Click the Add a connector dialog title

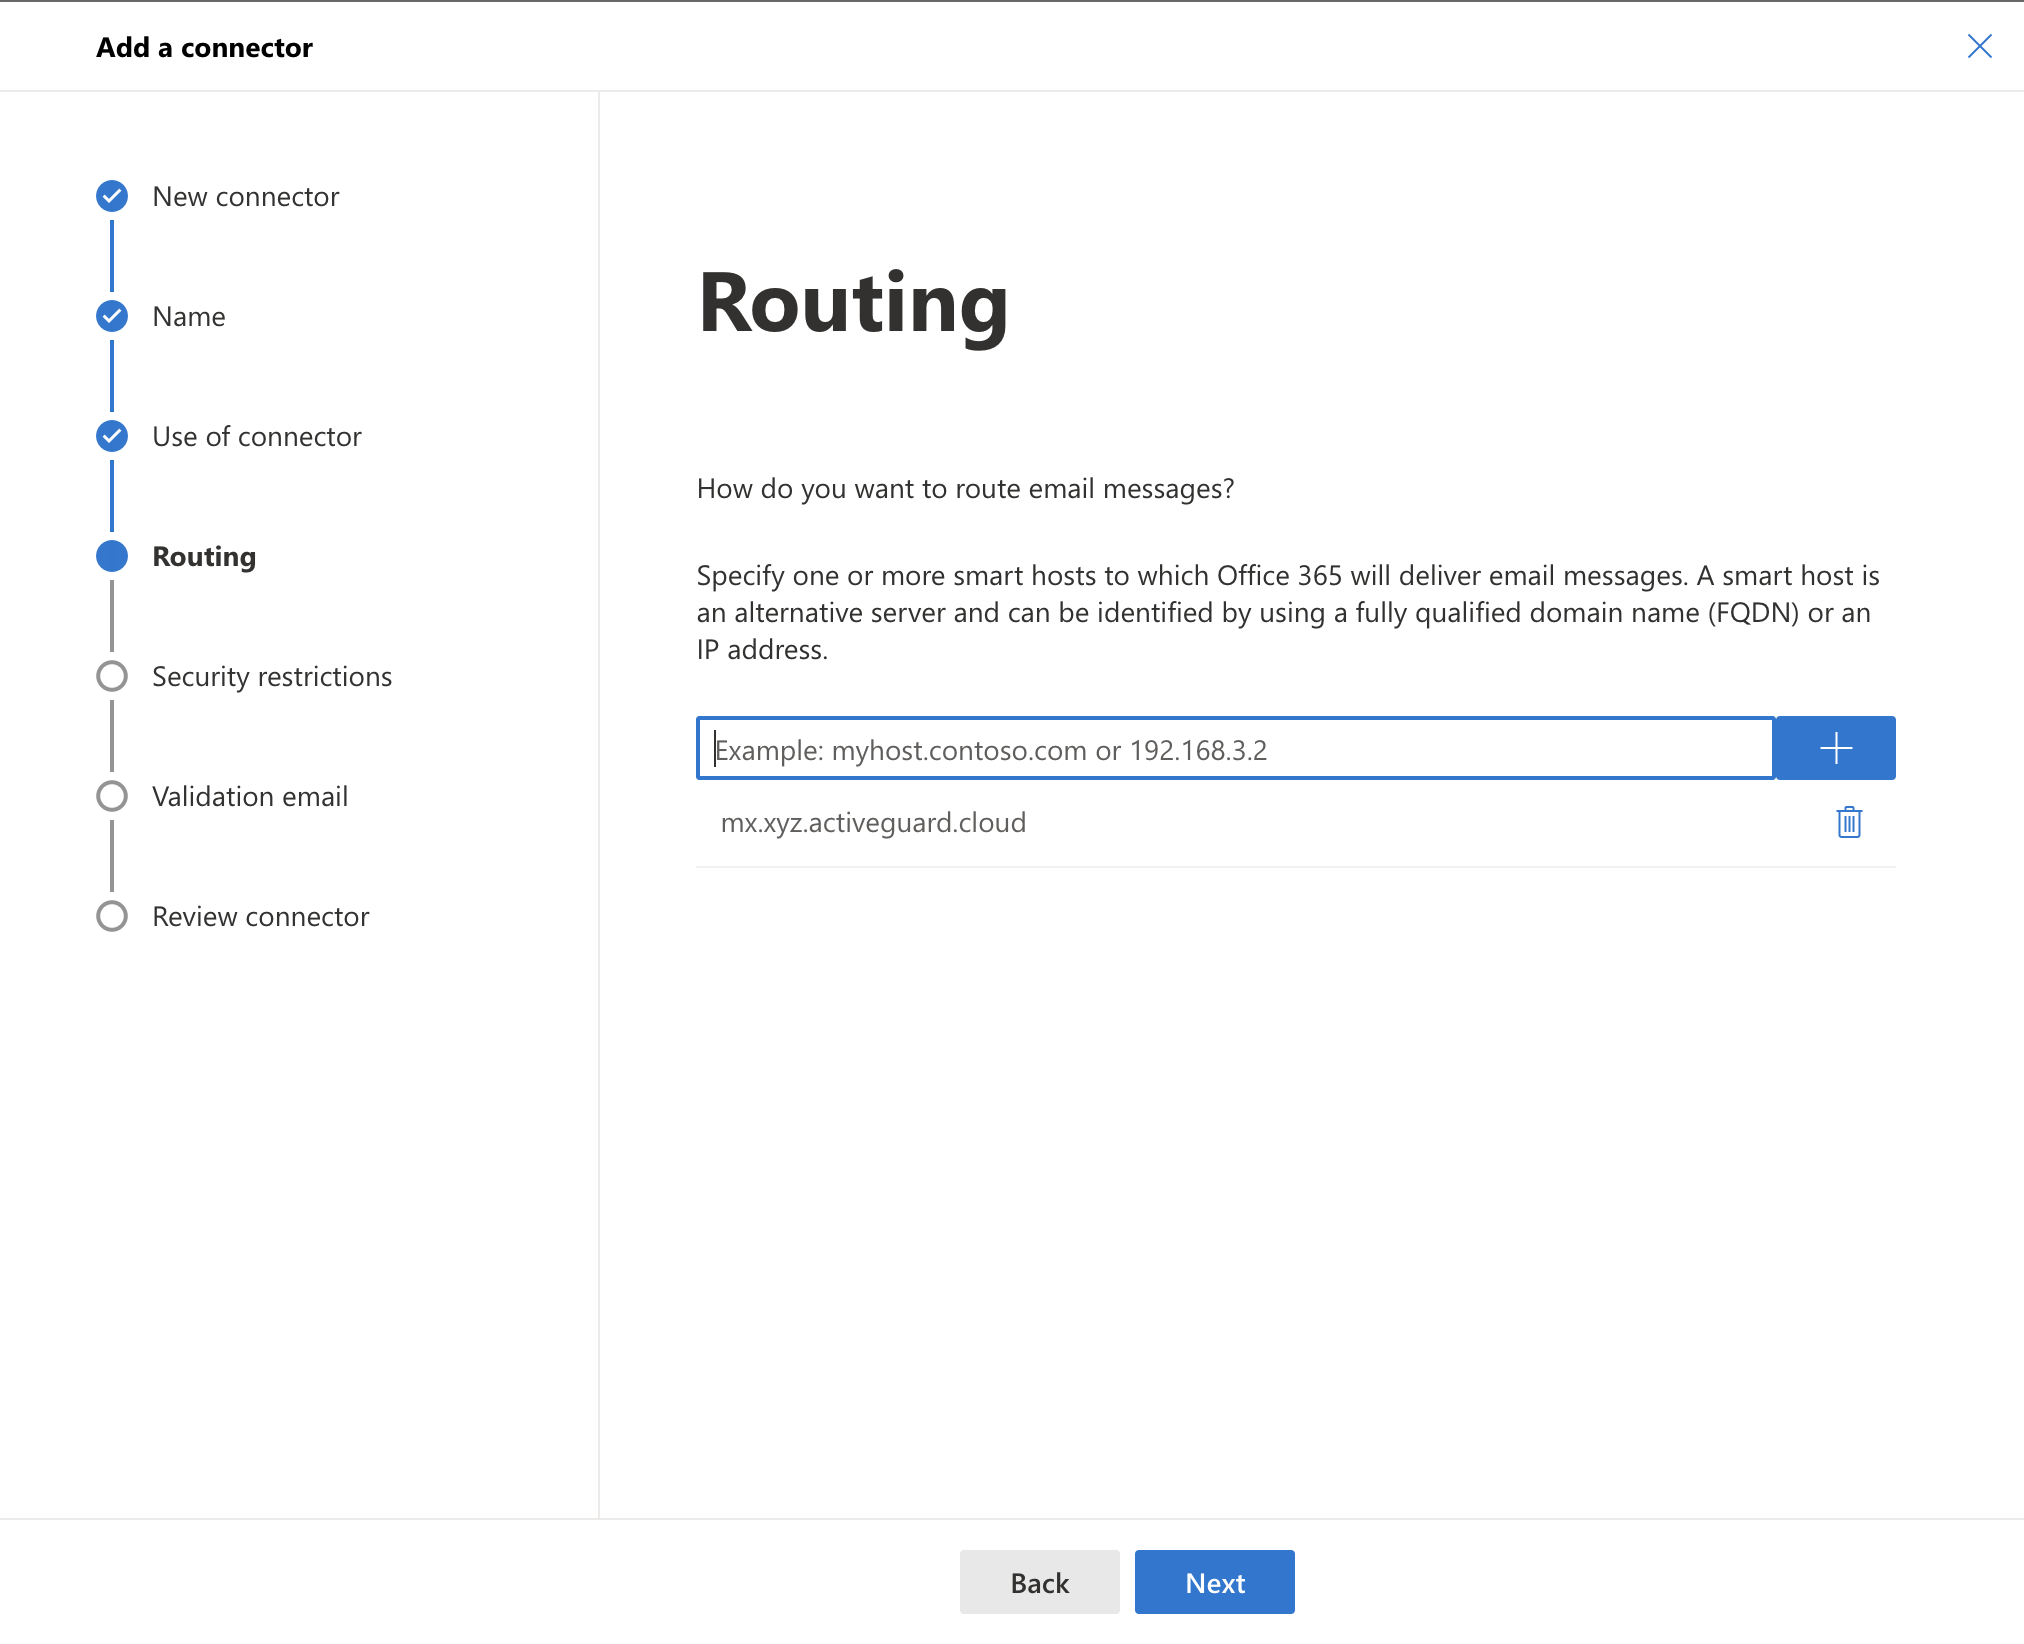pyautogui.click(x=204, y=47)
